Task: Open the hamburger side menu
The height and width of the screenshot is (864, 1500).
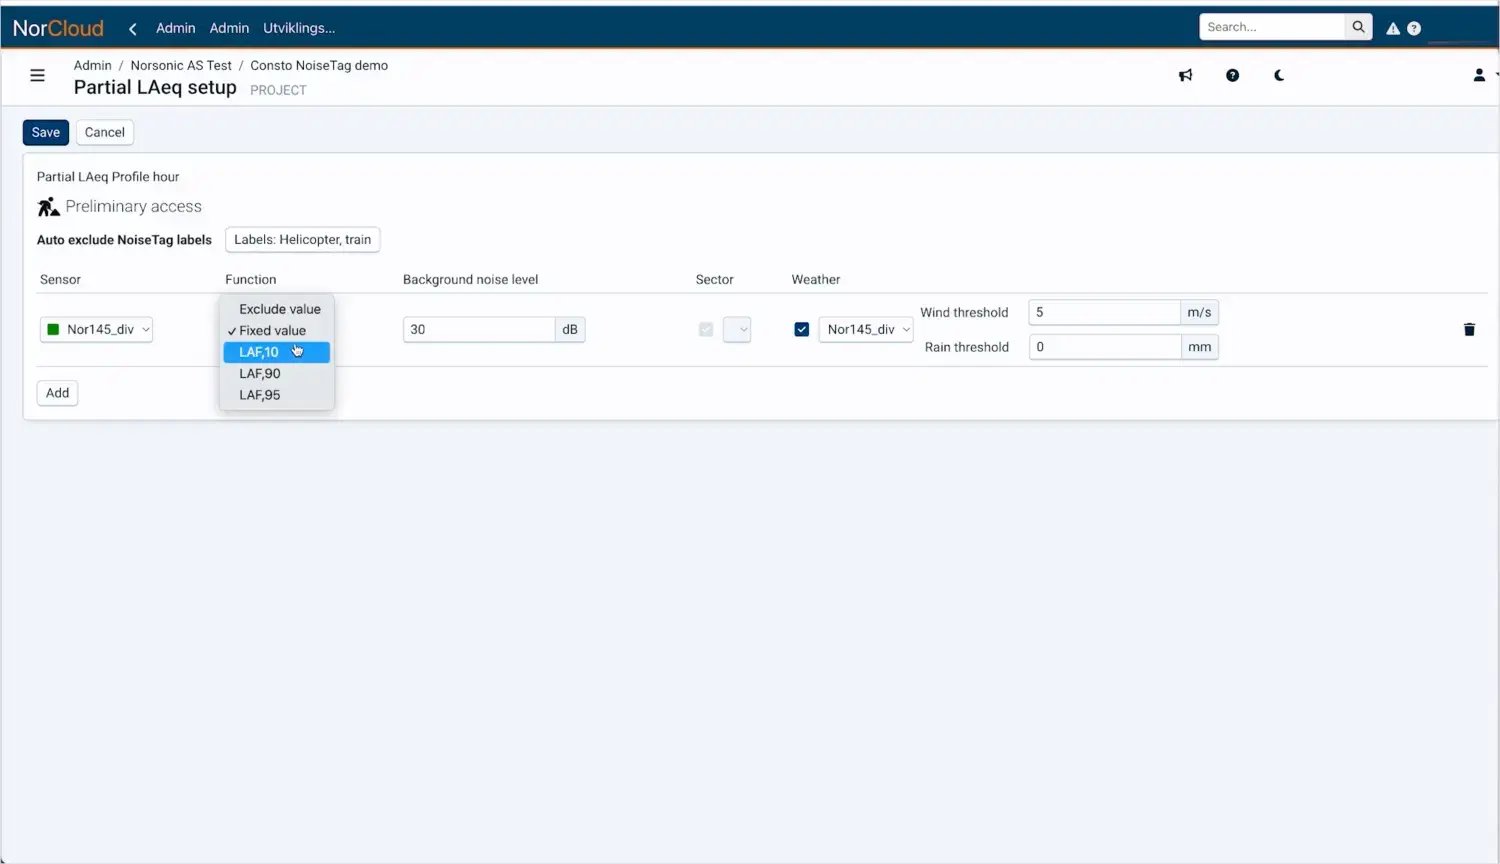Action: (37, 75)
